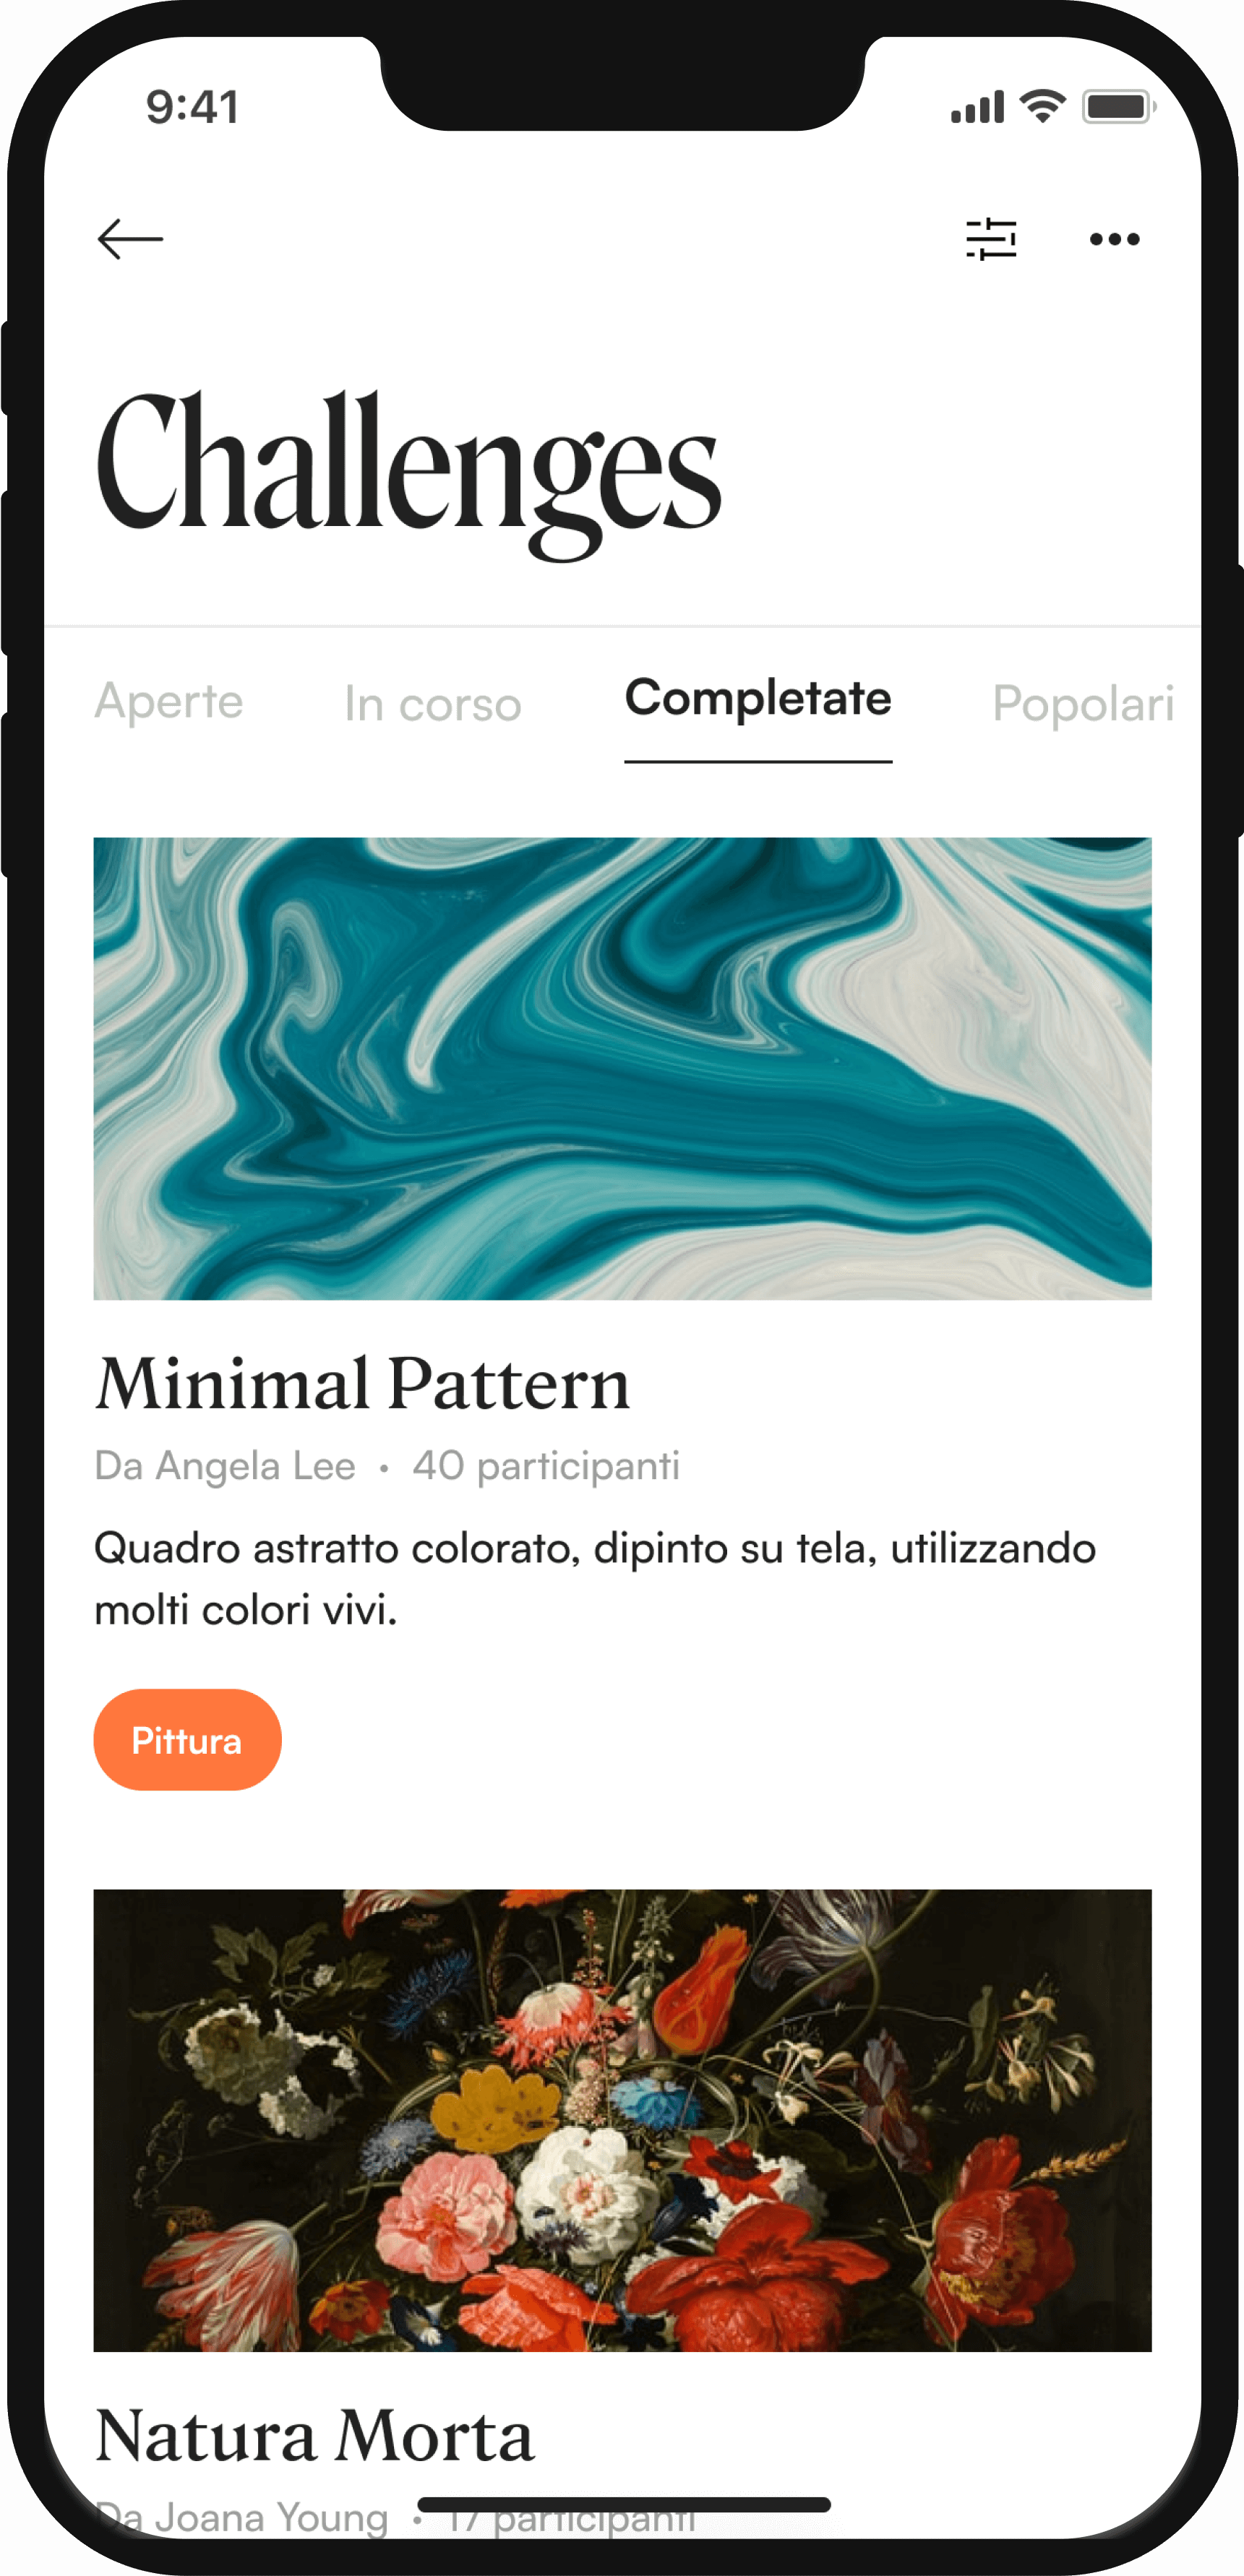
Task: Select the Completate tab
Action: tap(758, 698)
